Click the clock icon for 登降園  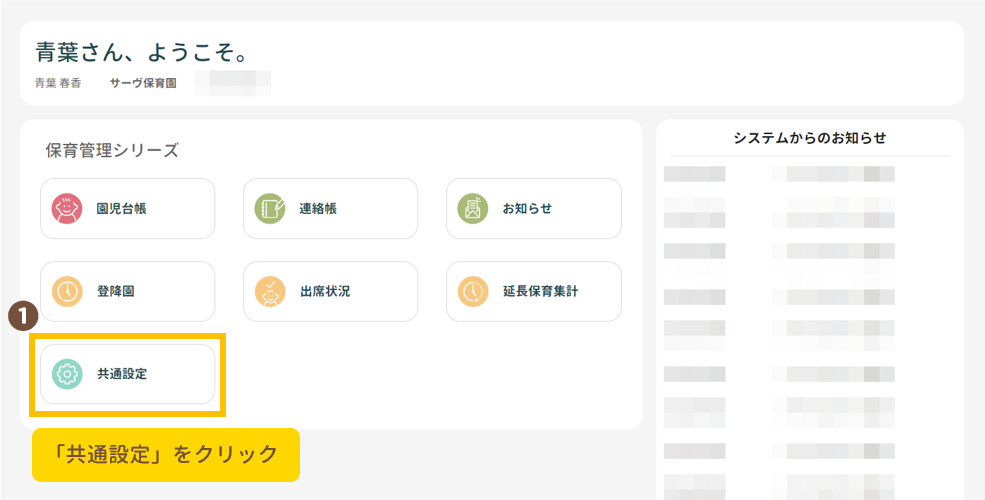click(x=66, y=292)
